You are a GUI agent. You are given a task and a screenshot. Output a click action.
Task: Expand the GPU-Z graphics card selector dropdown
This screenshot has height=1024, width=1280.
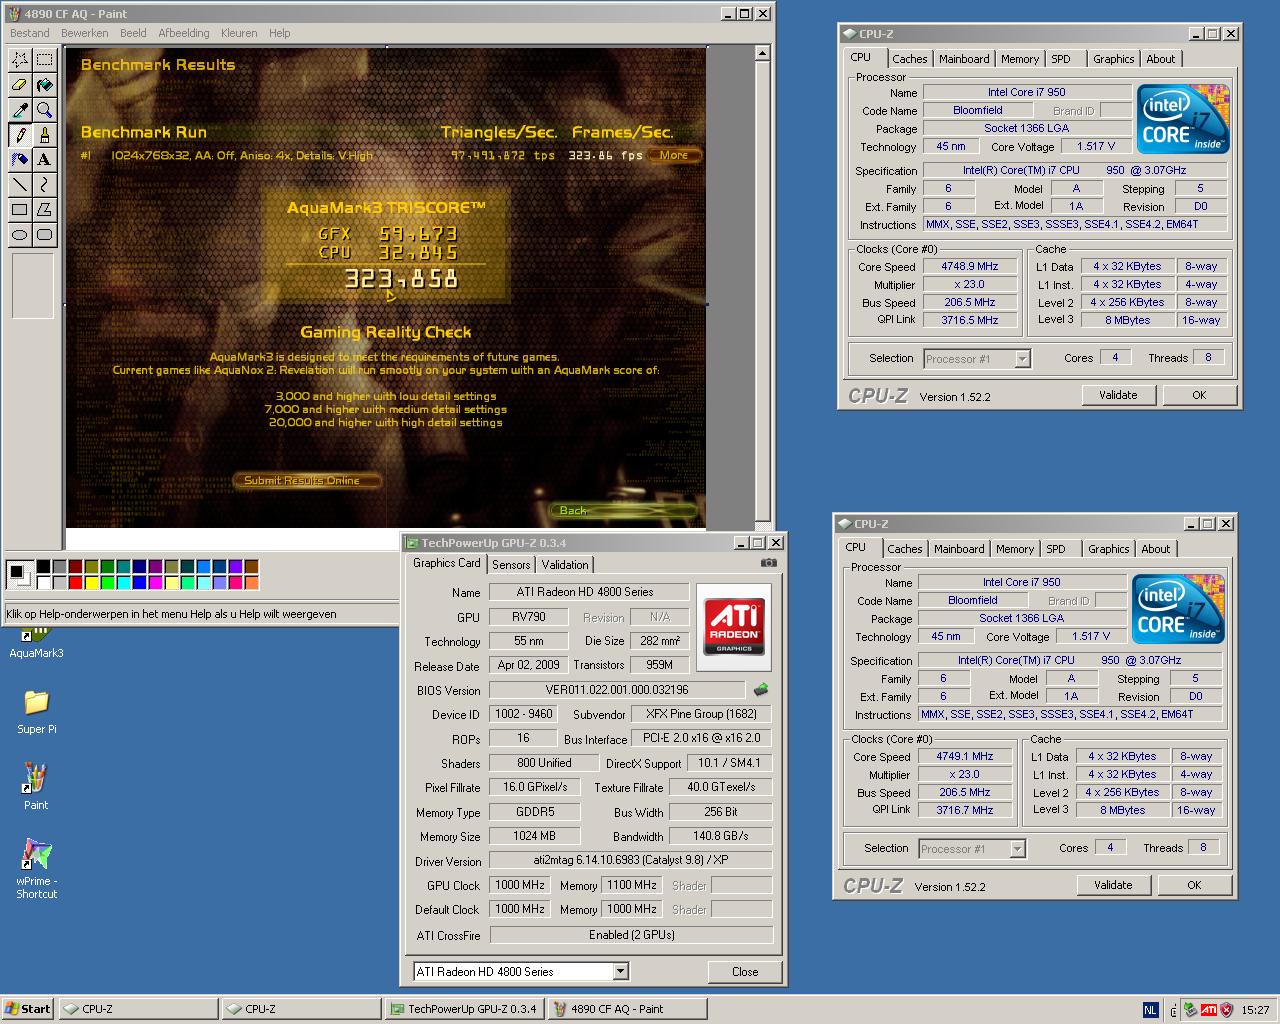[620, 971]
